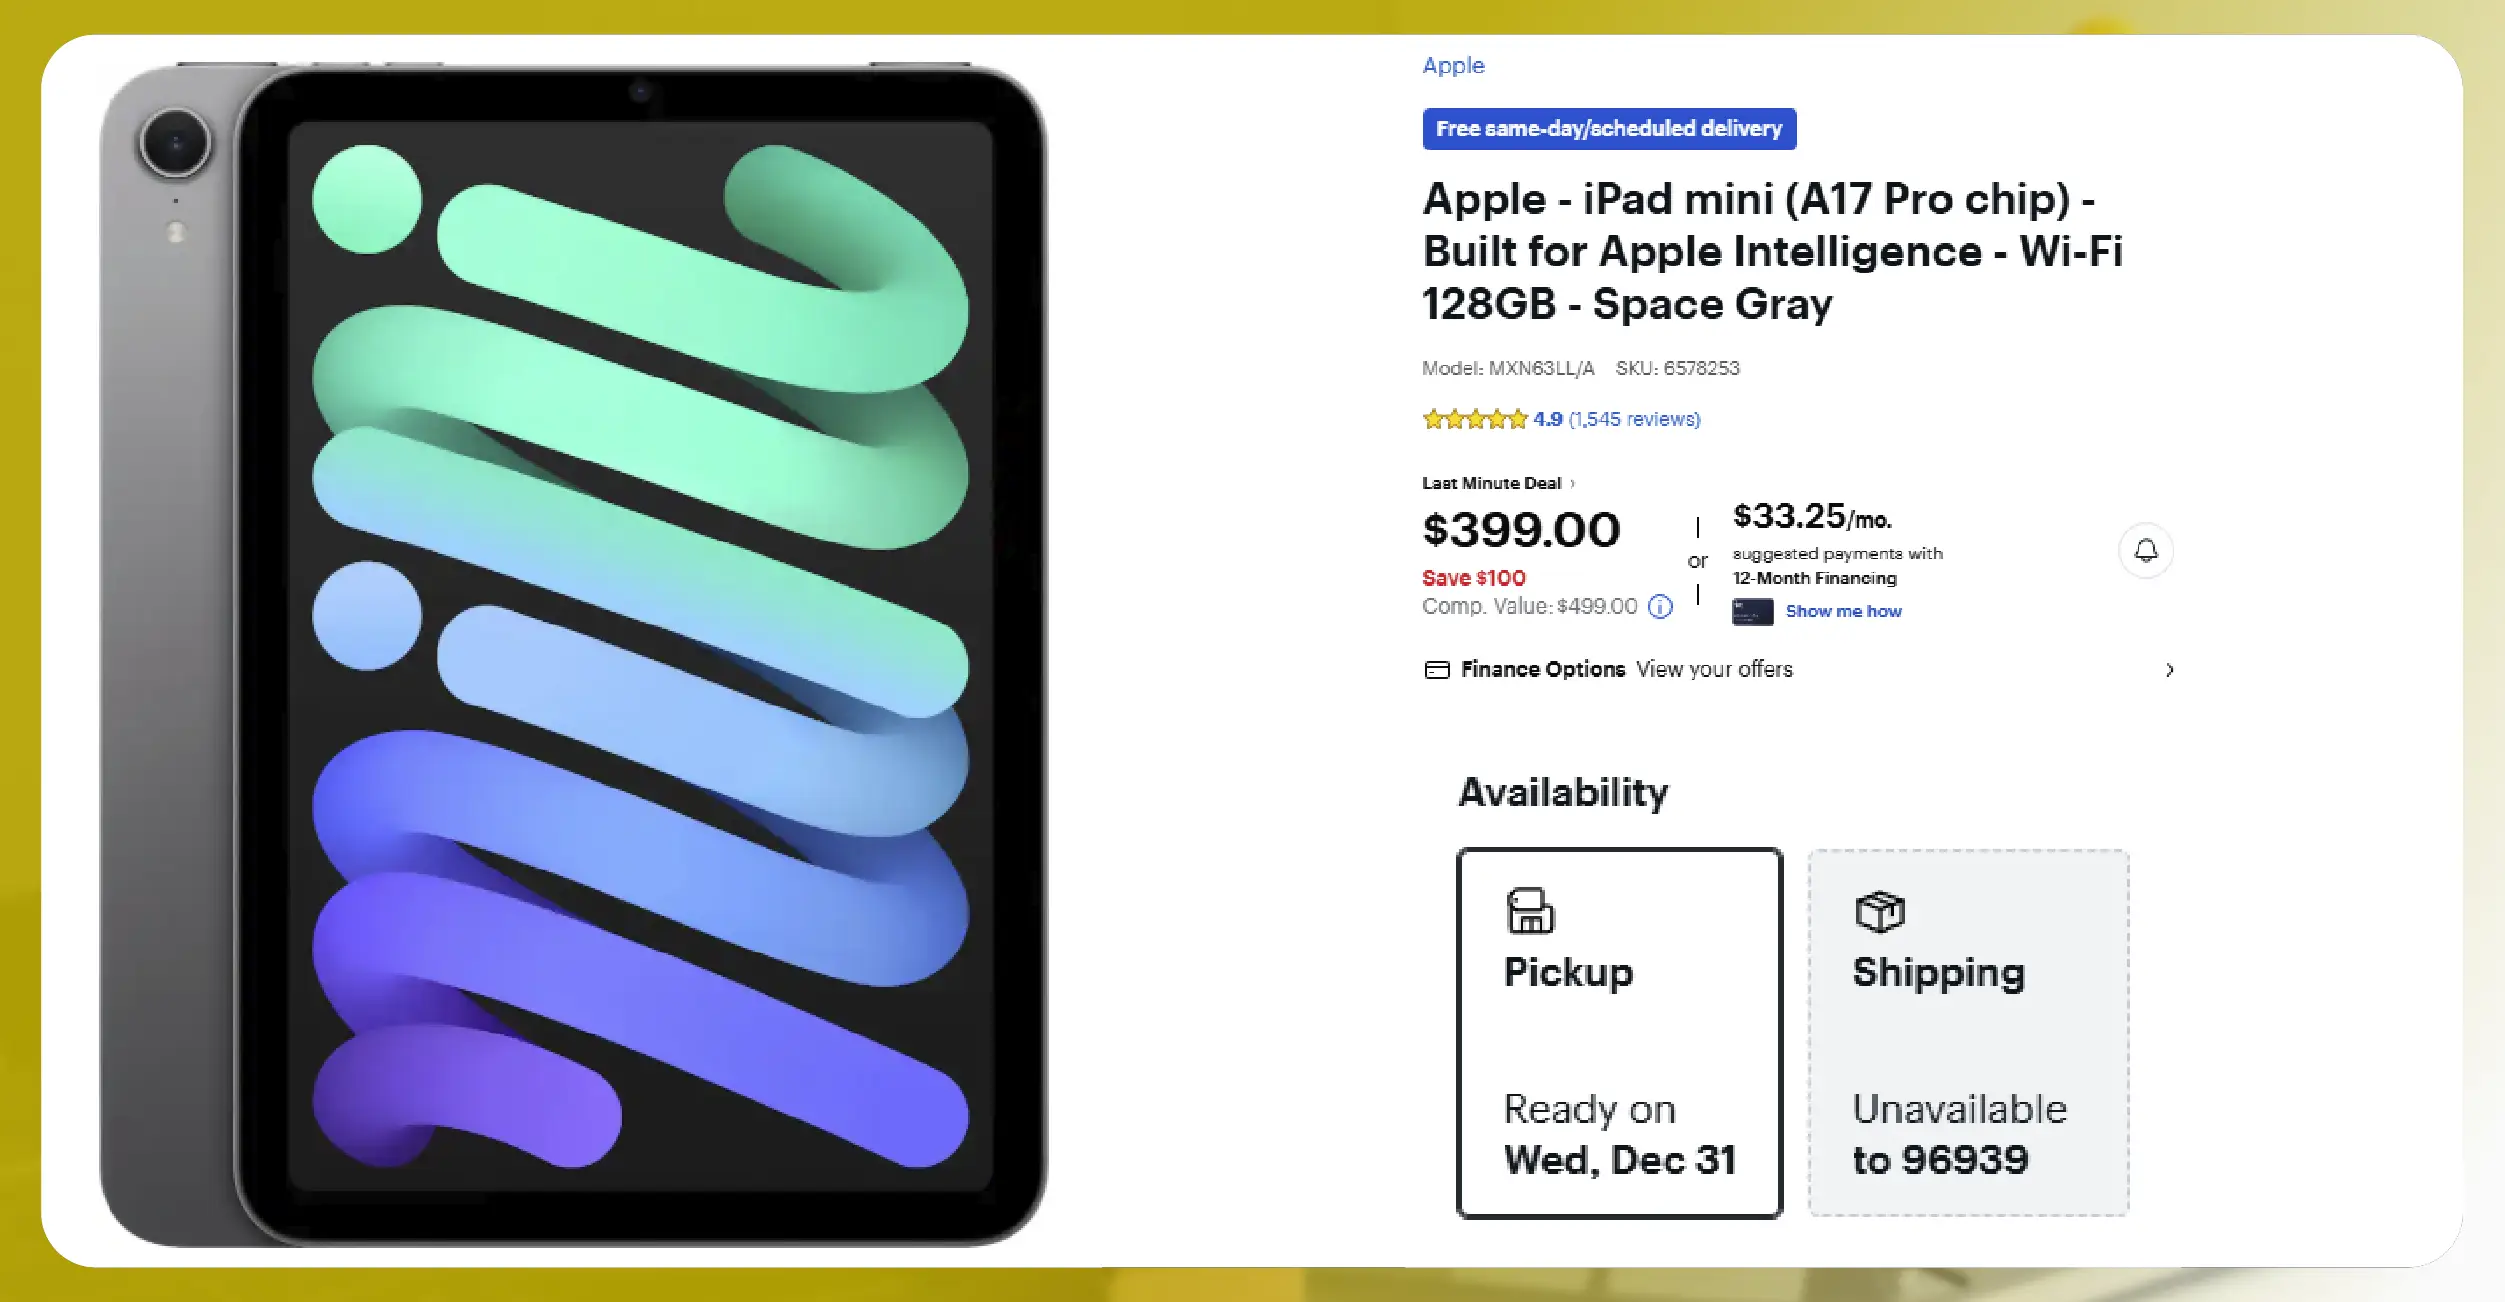The height and width of the screenshot is (1302, 2505).
Task: Click the box icon above Shipping
Action: click(1879, 911)
